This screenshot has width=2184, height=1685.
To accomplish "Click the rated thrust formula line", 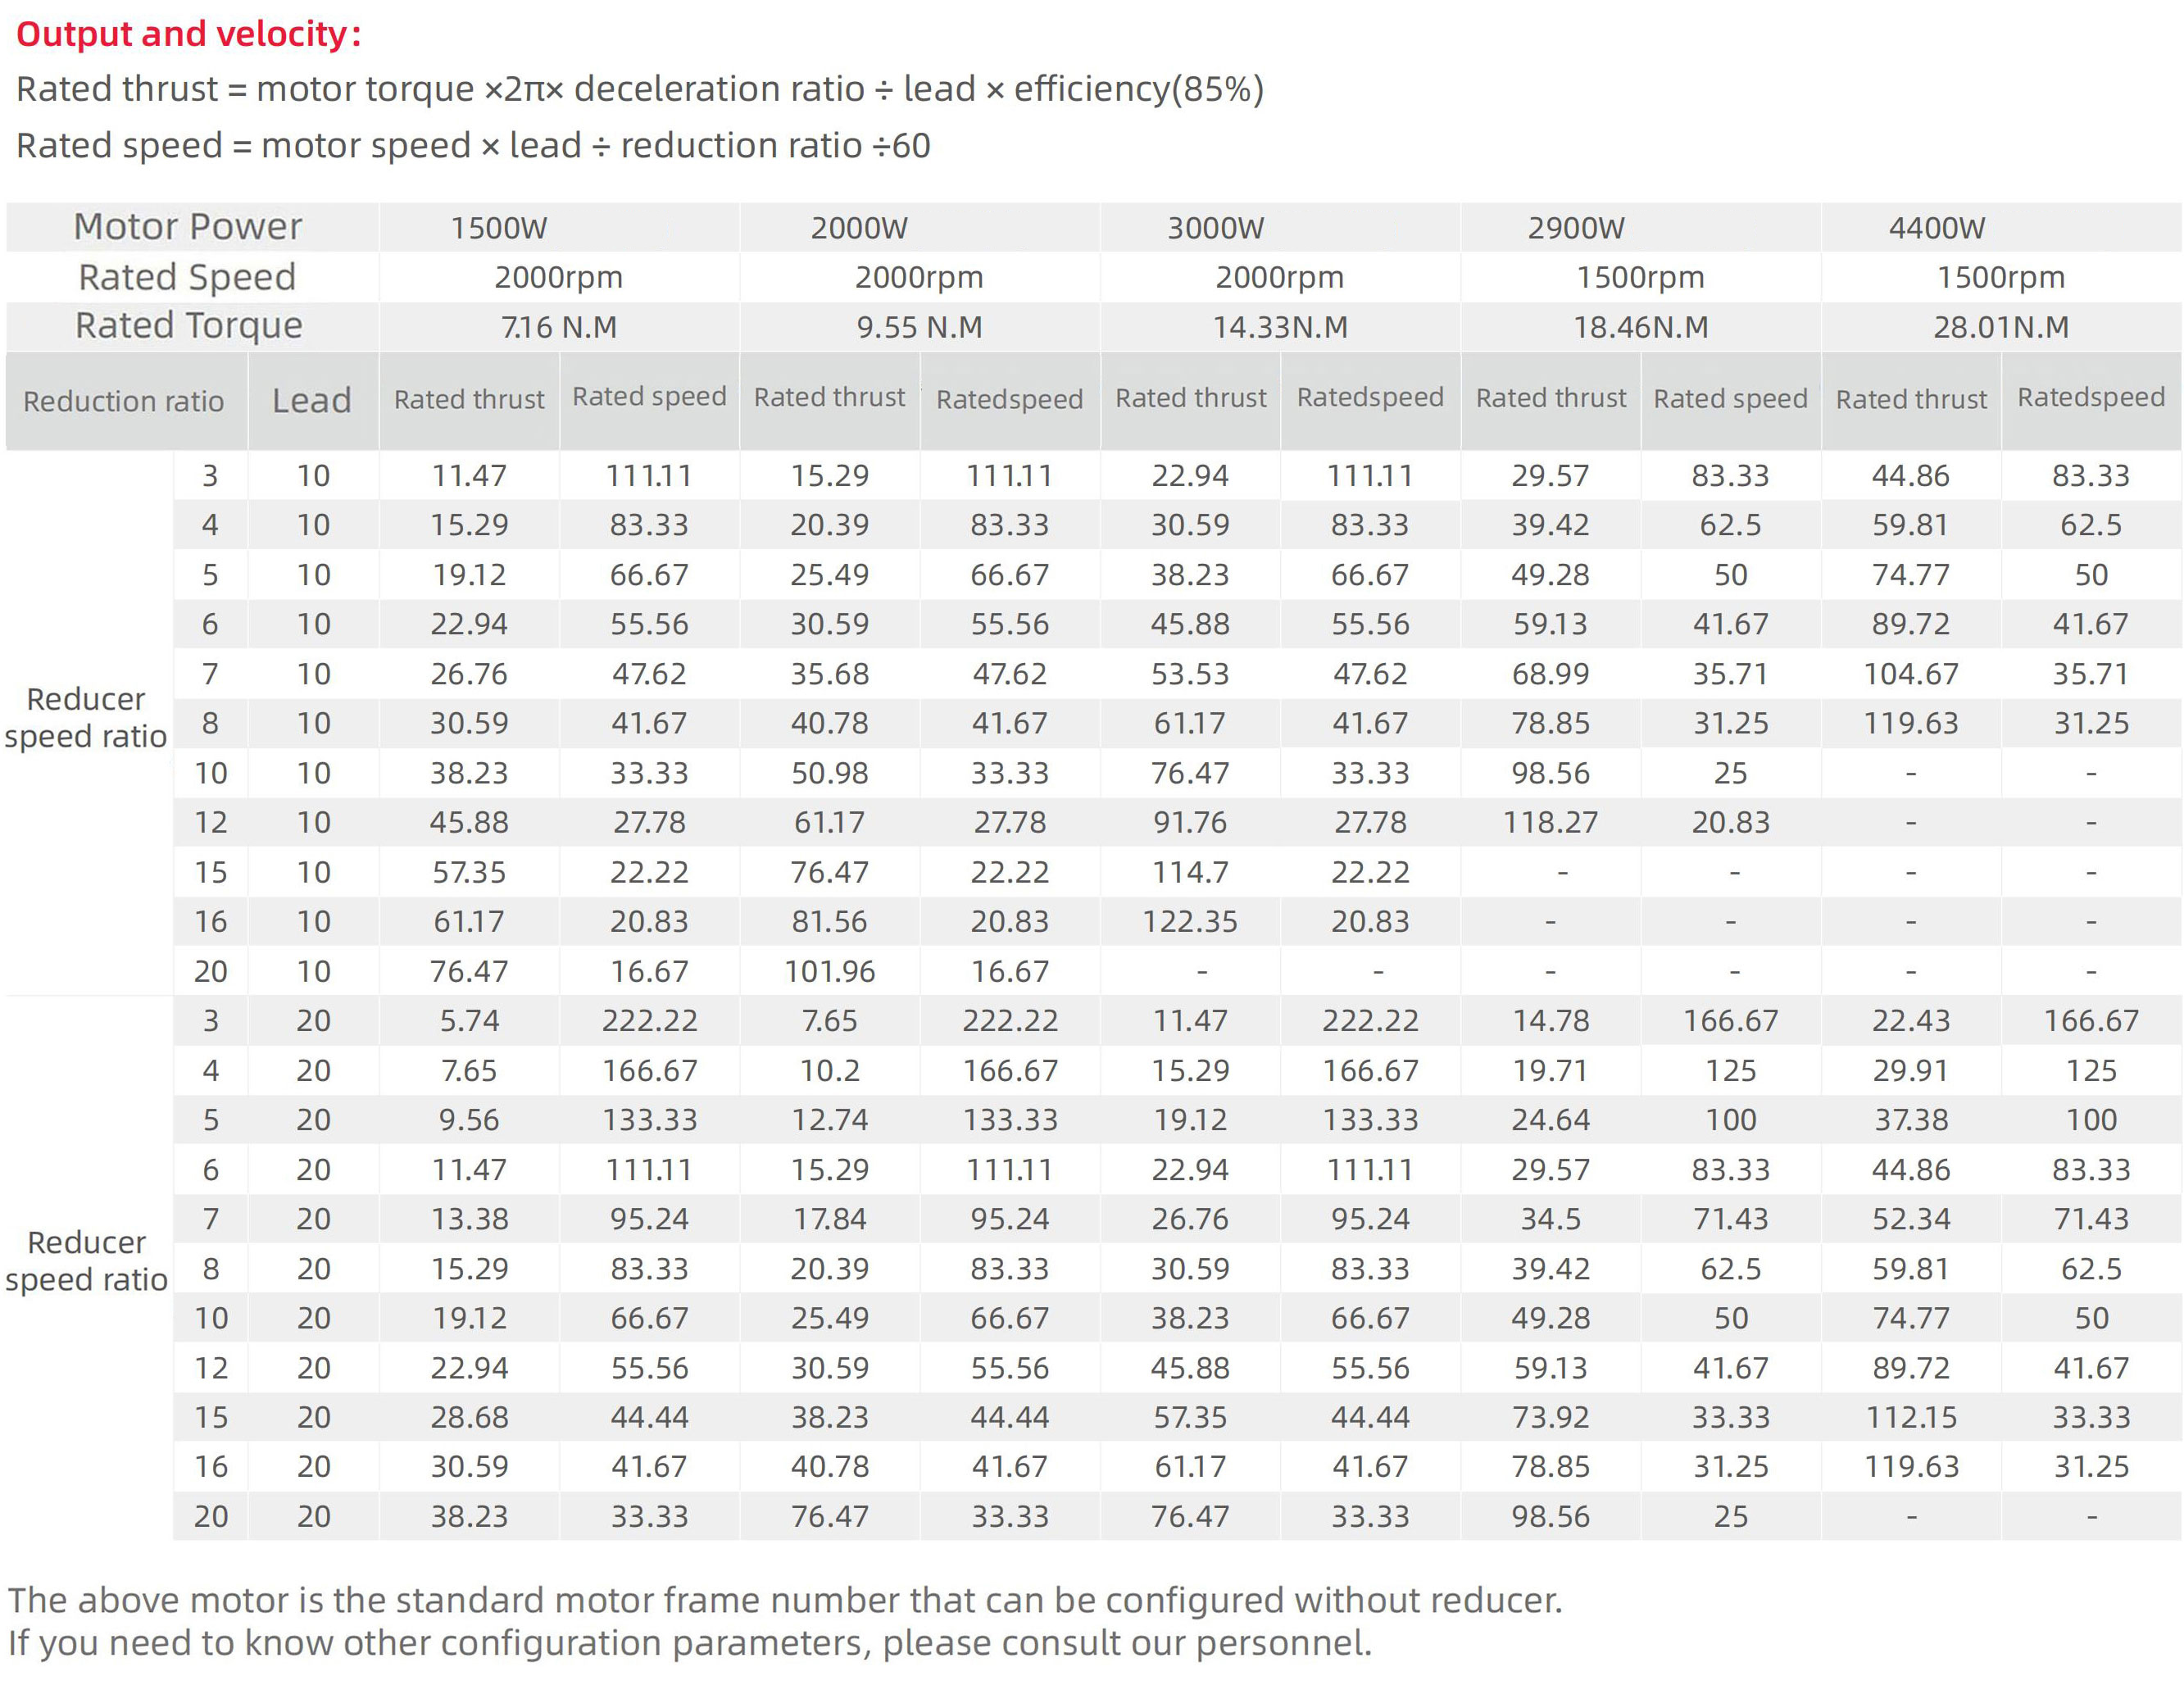I will [x=640, y=89].
